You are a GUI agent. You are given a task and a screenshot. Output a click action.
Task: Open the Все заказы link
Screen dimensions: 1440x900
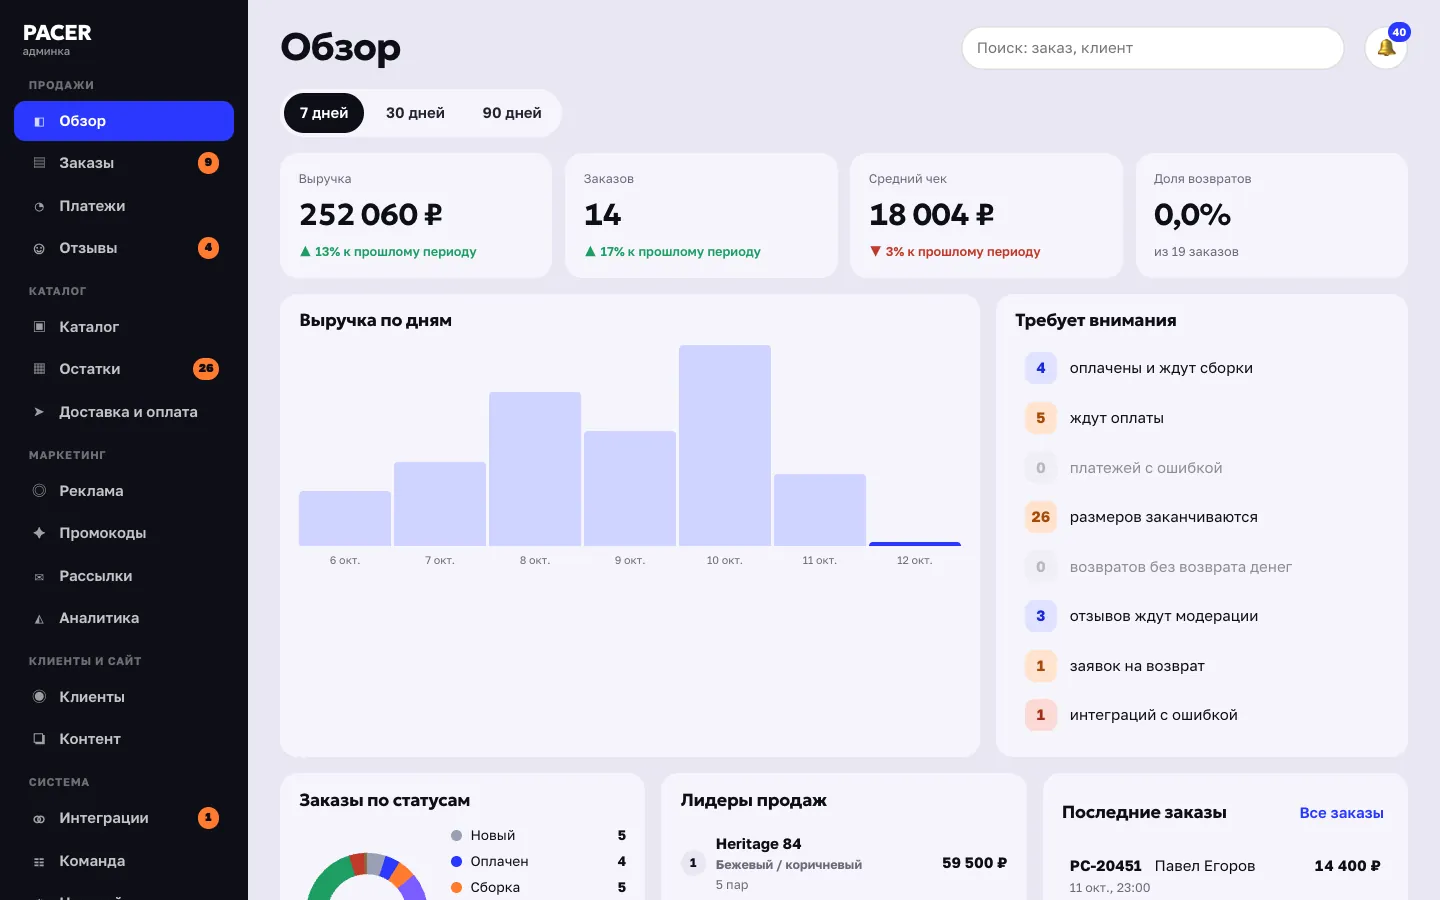[1341, 813]
